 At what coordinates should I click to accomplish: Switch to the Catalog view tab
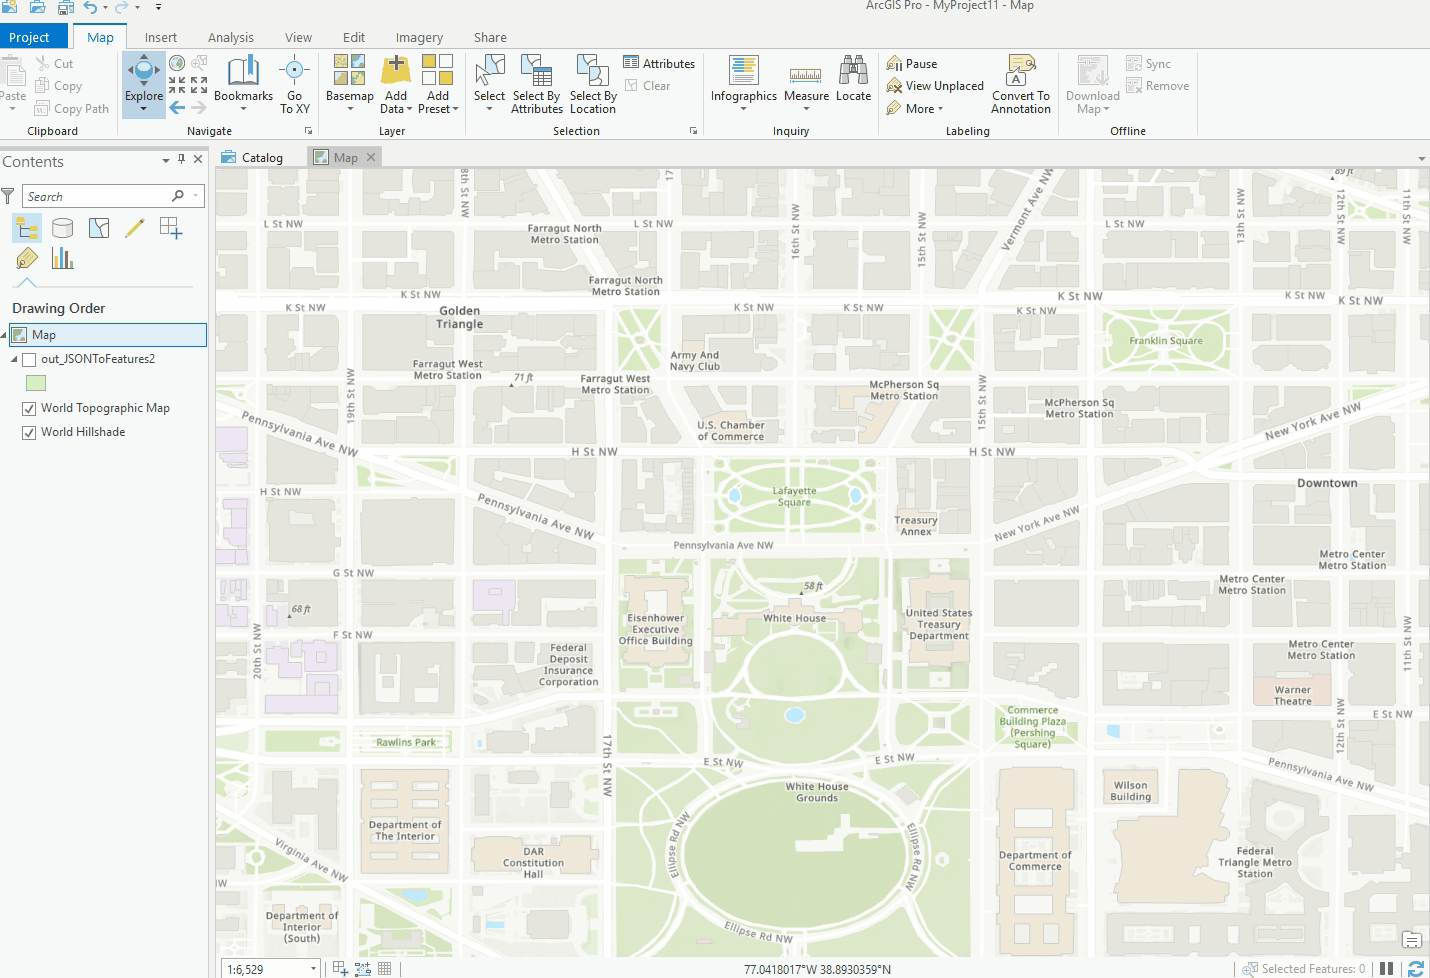(252, 157)
